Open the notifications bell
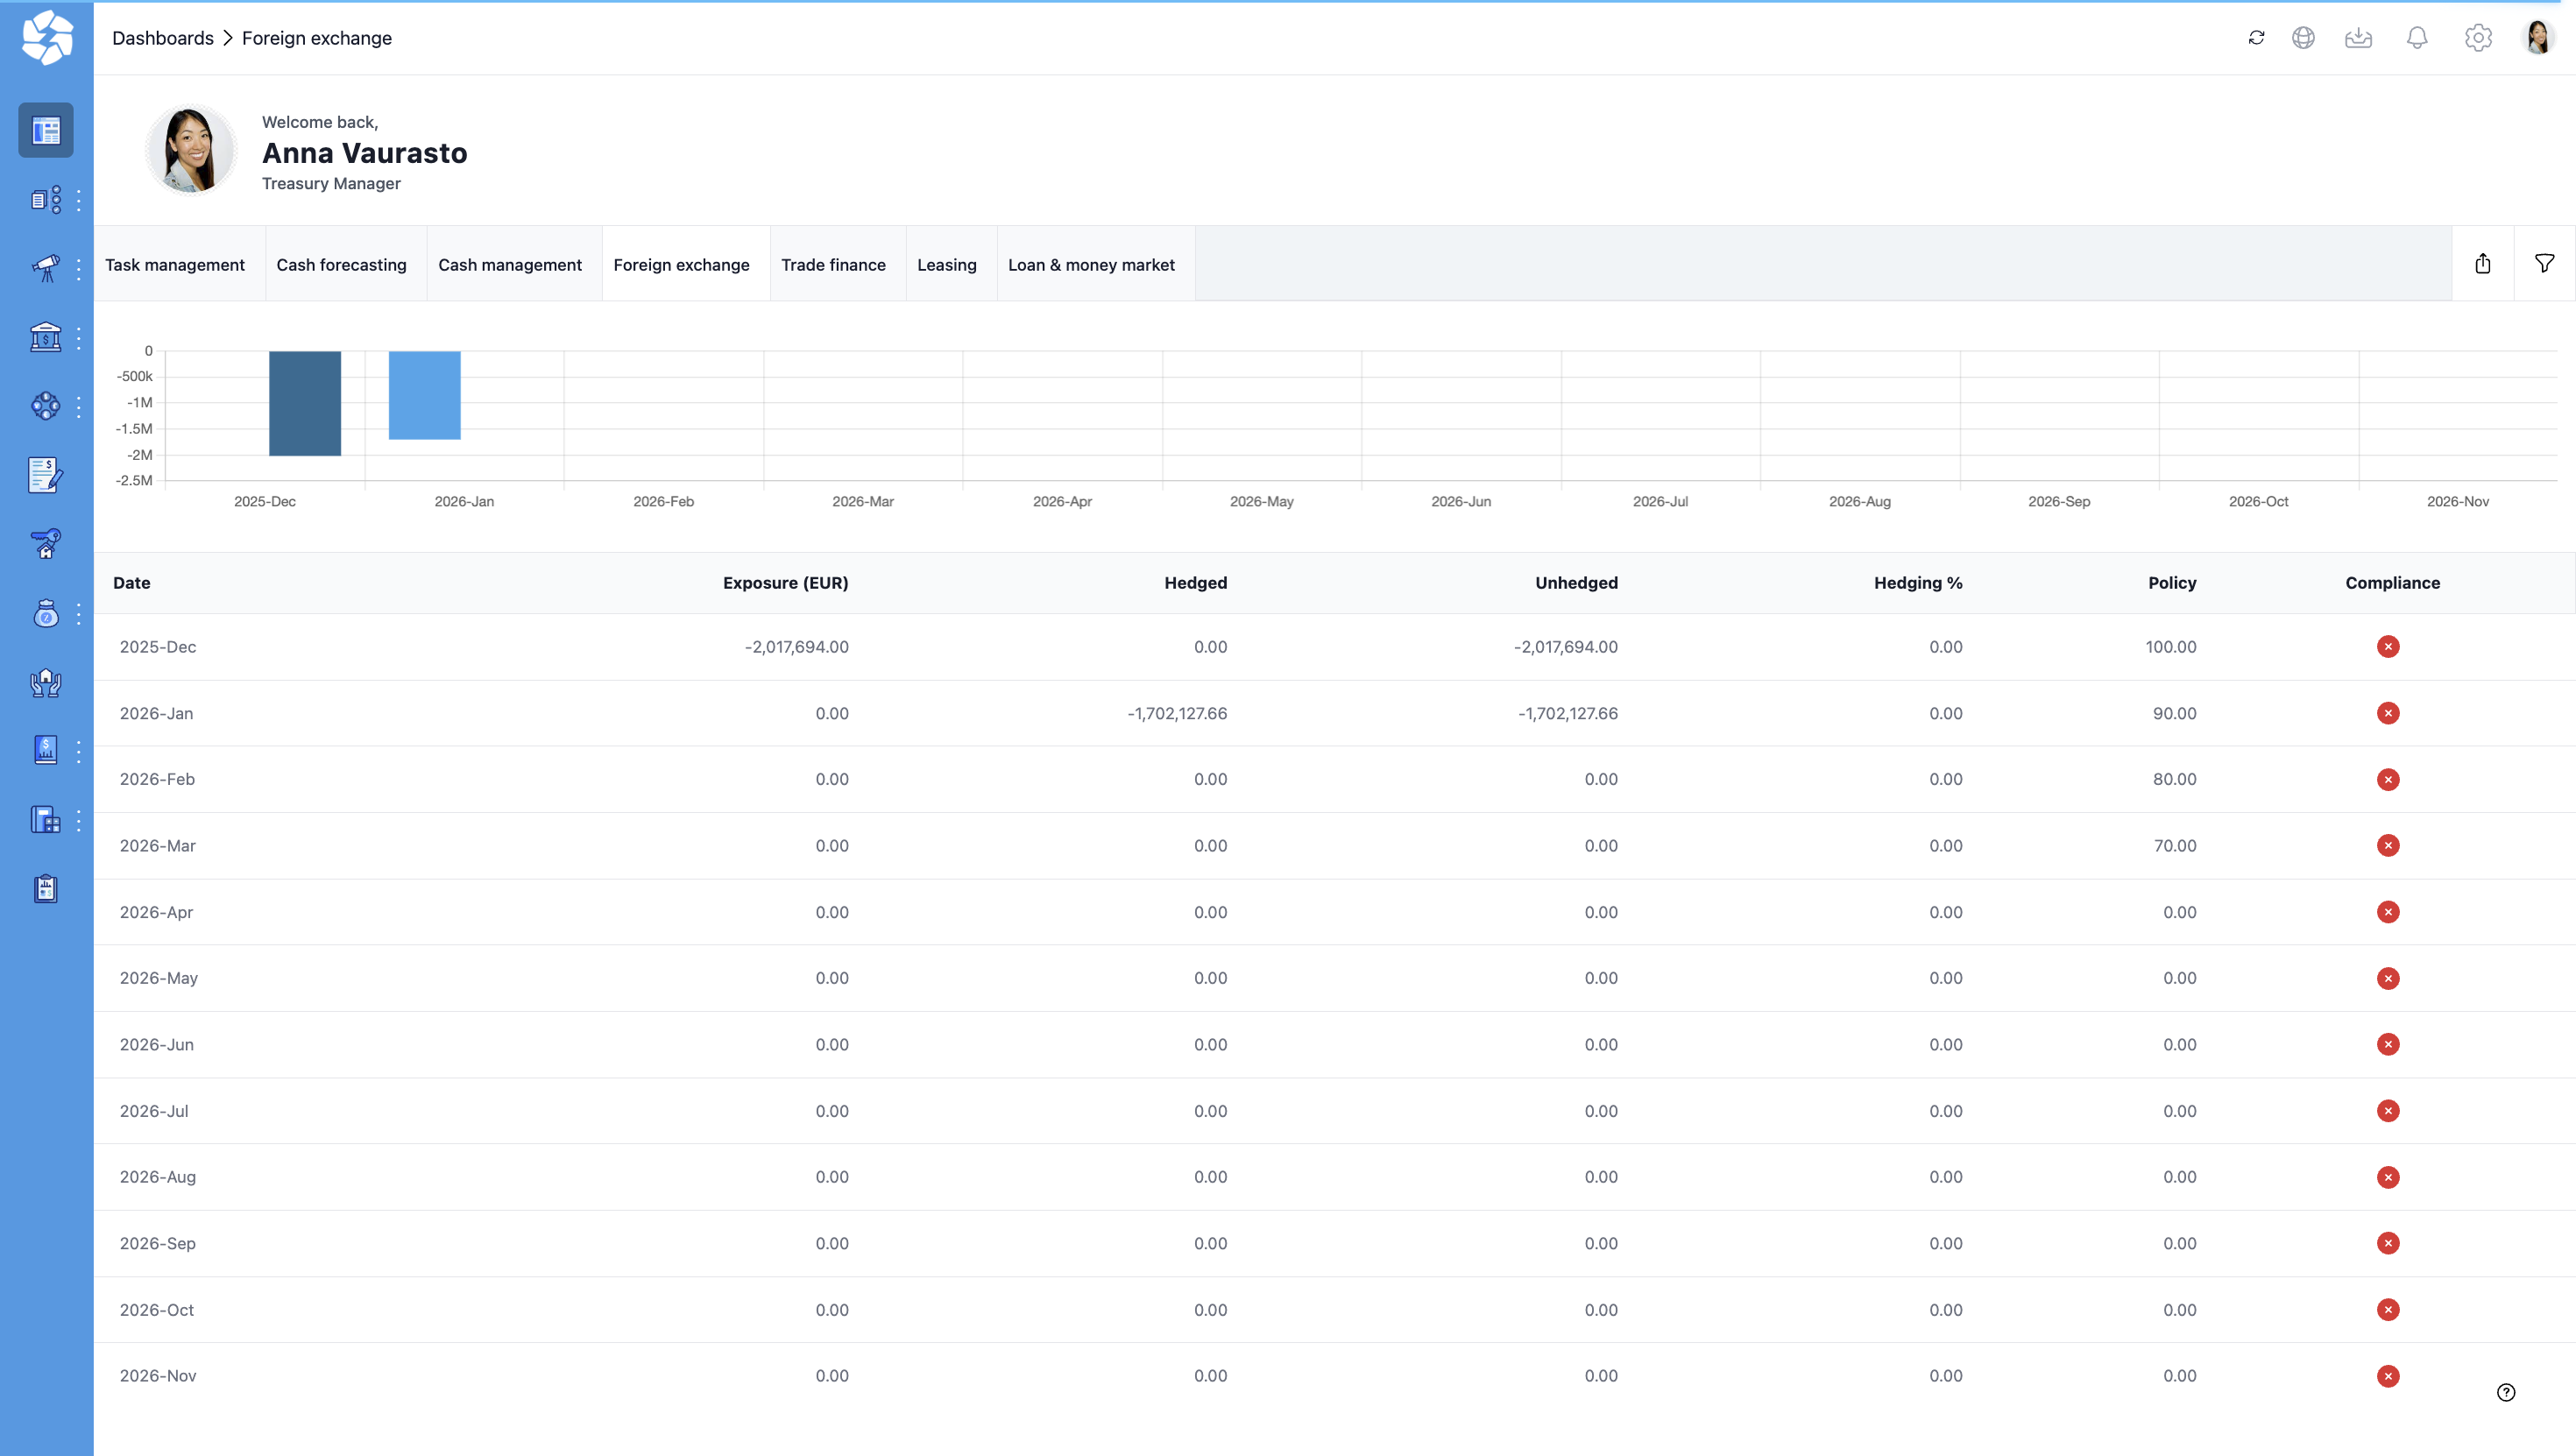The image size is (2576, 1456). (x=2417, y=38)
